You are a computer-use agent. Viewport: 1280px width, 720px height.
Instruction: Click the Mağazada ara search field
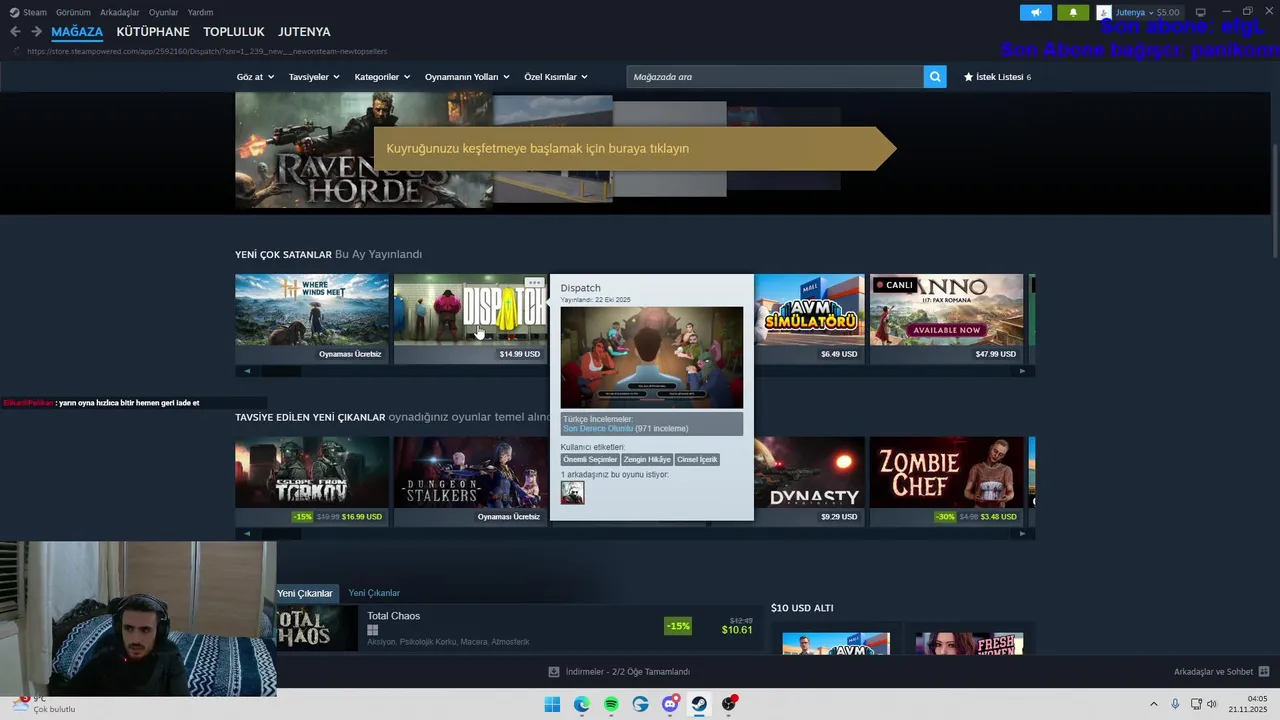[x=775, y=77]
